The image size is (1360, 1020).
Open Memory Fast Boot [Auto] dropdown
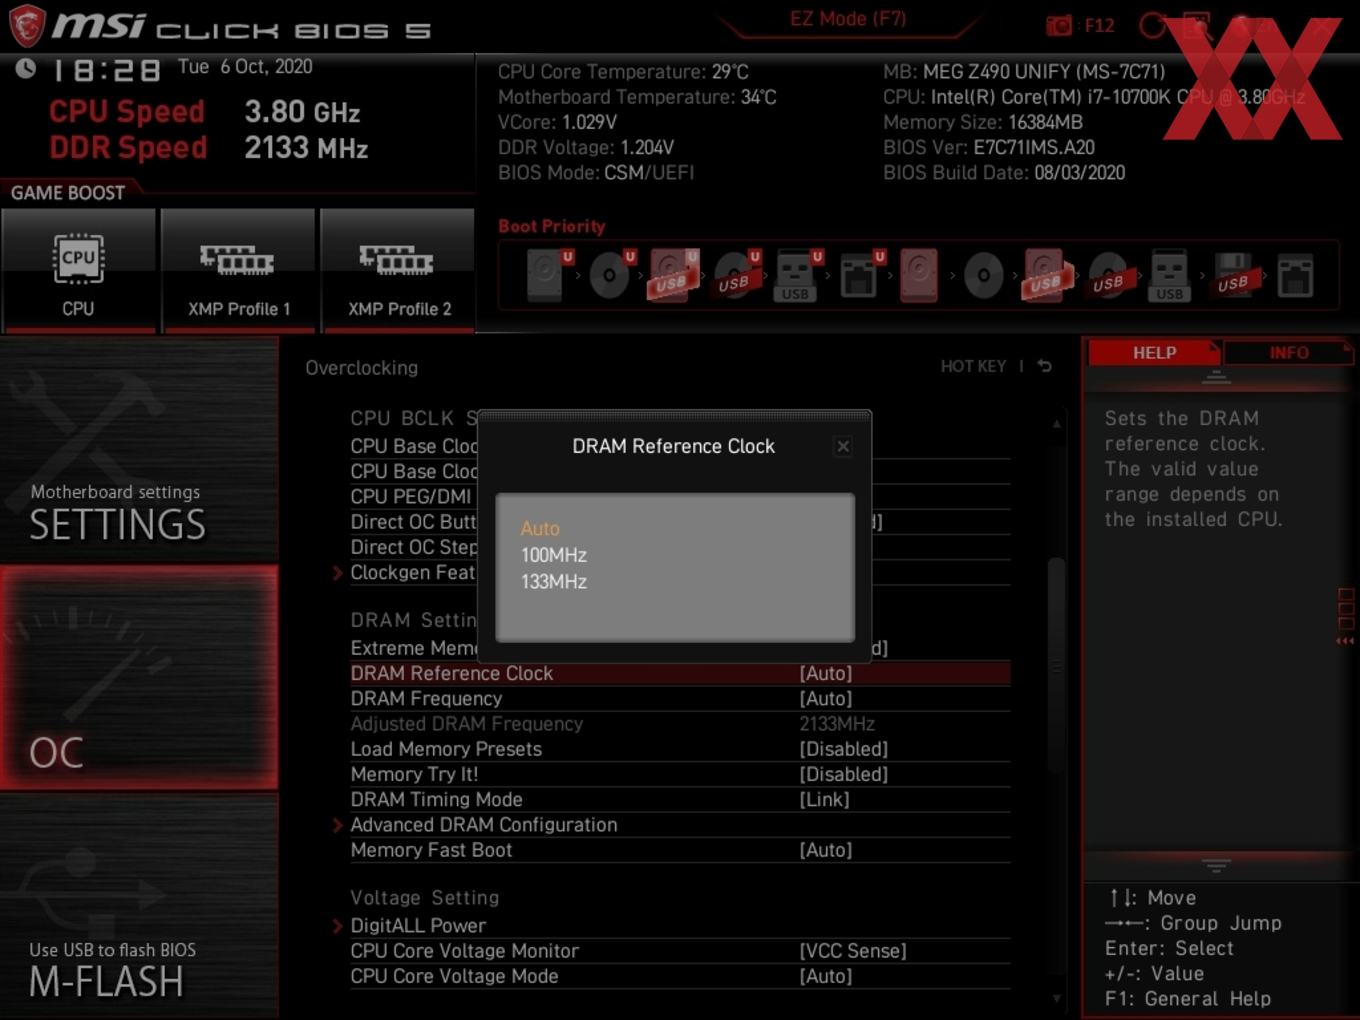(x=826, y=850)
